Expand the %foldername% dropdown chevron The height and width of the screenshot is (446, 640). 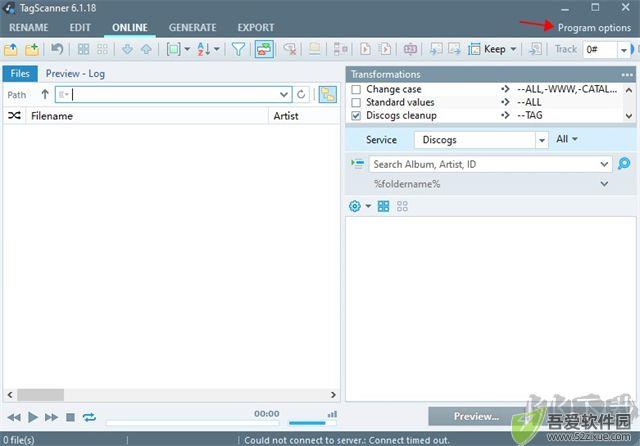point(604,184)
